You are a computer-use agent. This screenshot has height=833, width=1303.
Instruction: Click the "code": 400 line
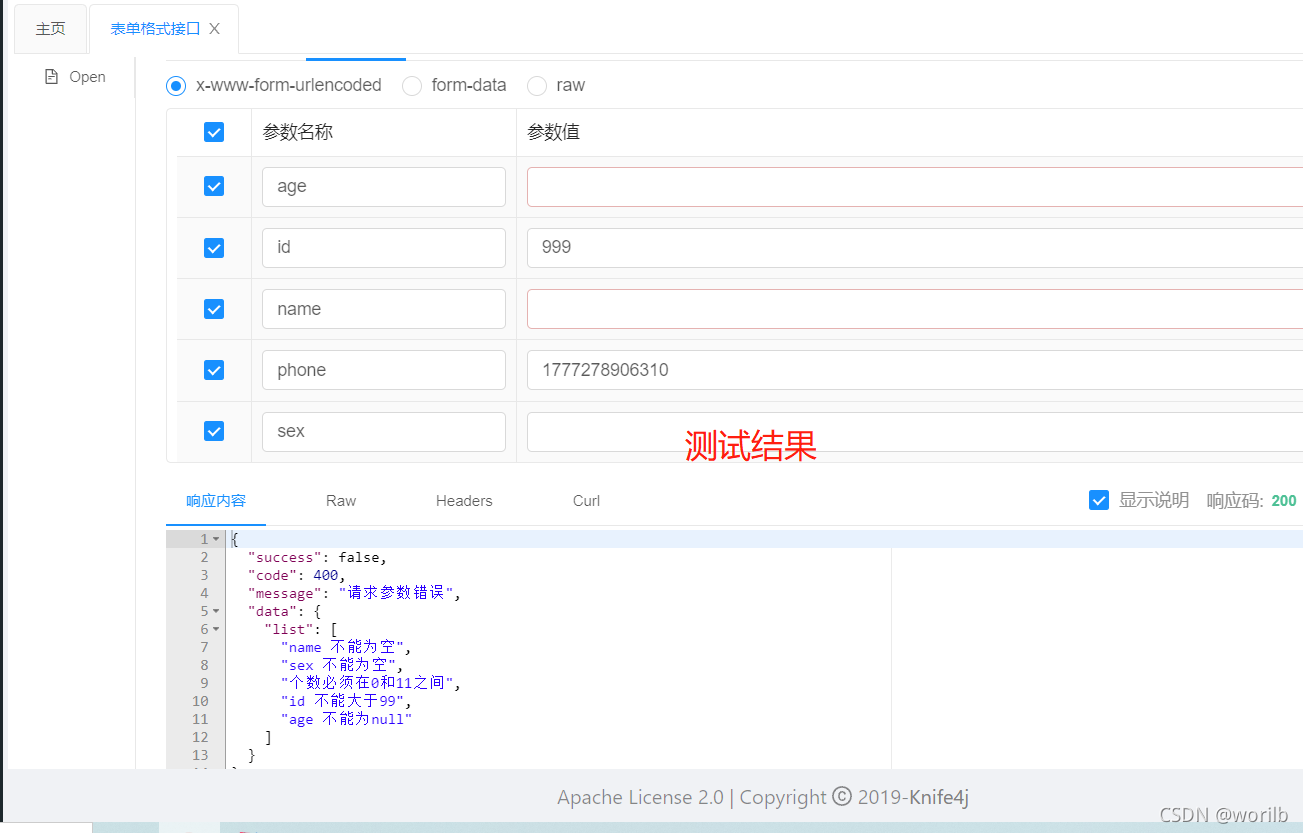[x=297, y=575]
